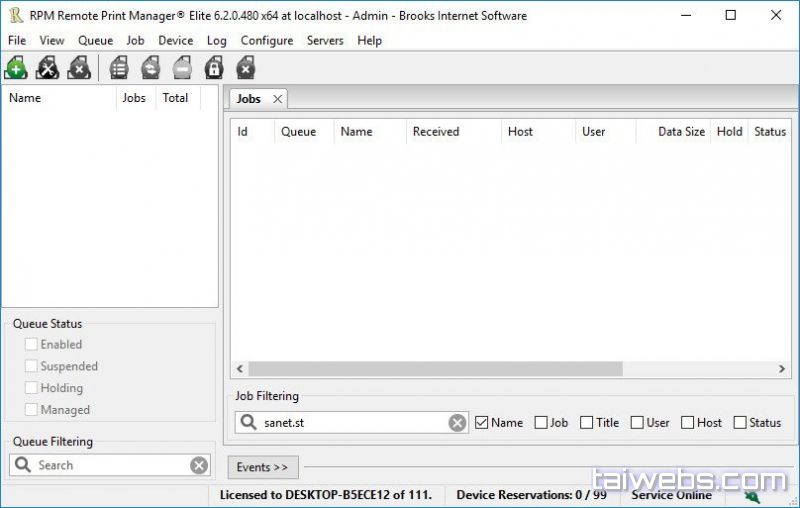Clear the job filter text
Screen dimensions: 800x508
[x=457, y=423]
